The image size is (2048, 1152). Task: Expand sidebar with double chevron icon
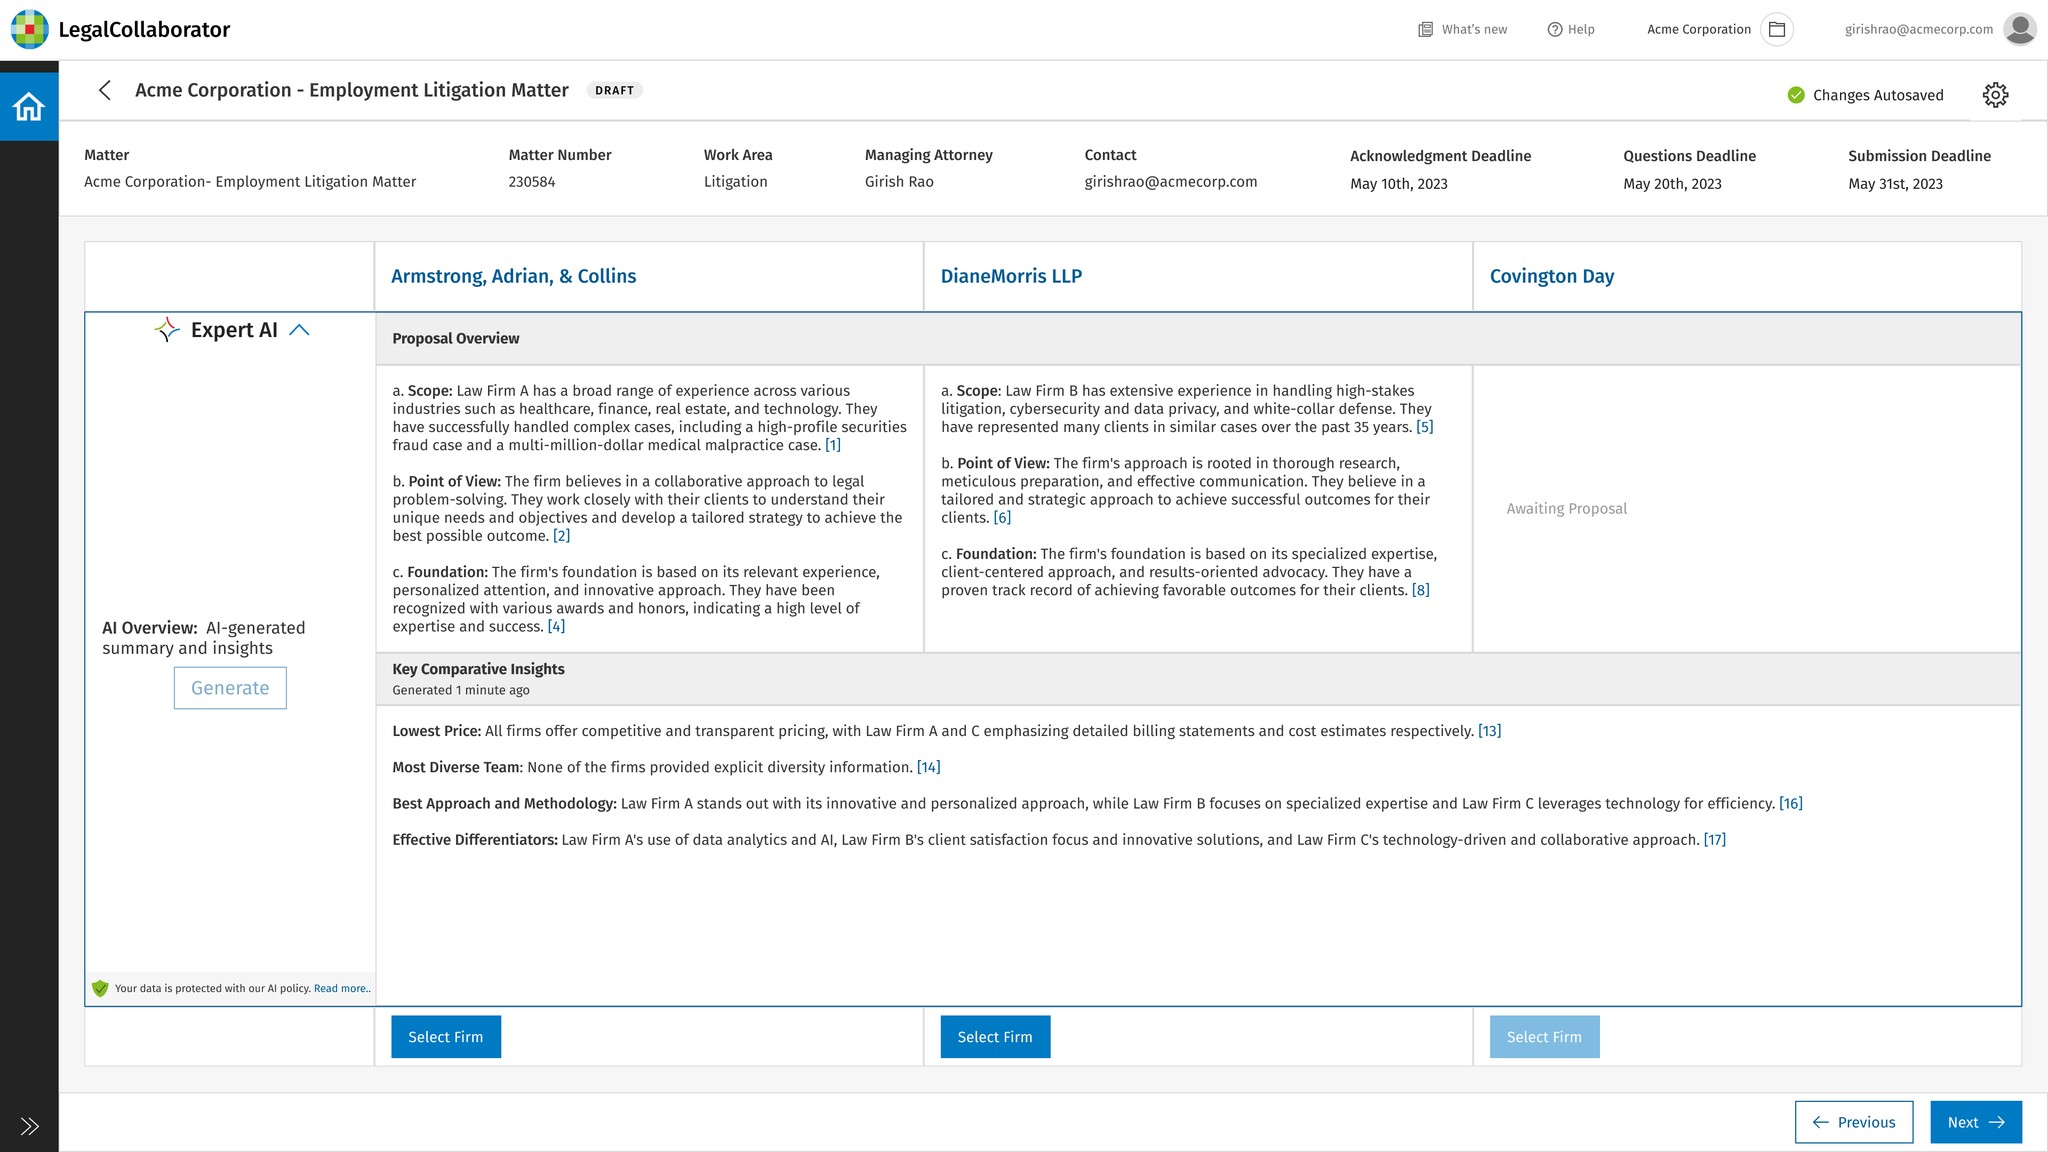click(29, 1126)
